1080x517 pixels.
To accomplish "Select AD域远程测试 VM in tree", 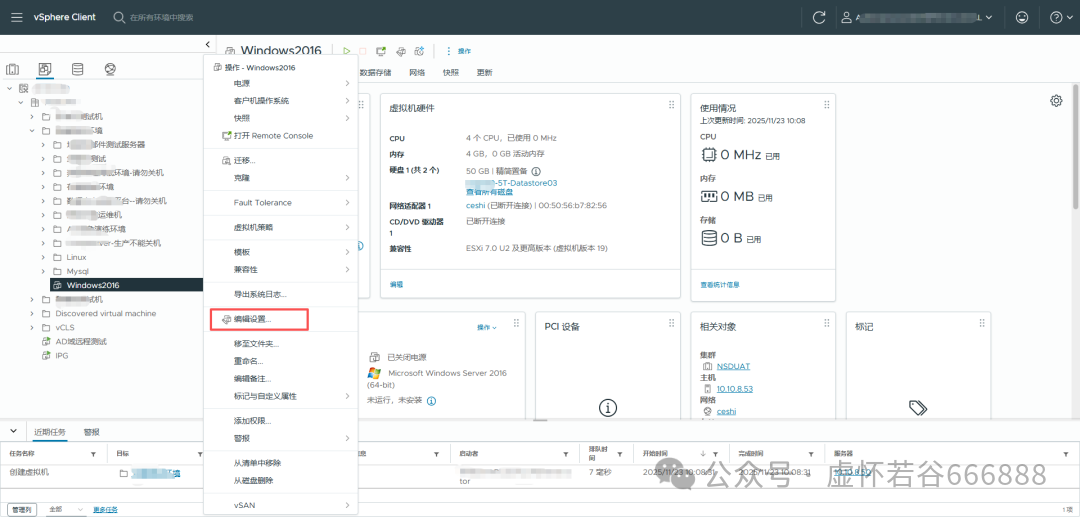I will tap(81, 341).
